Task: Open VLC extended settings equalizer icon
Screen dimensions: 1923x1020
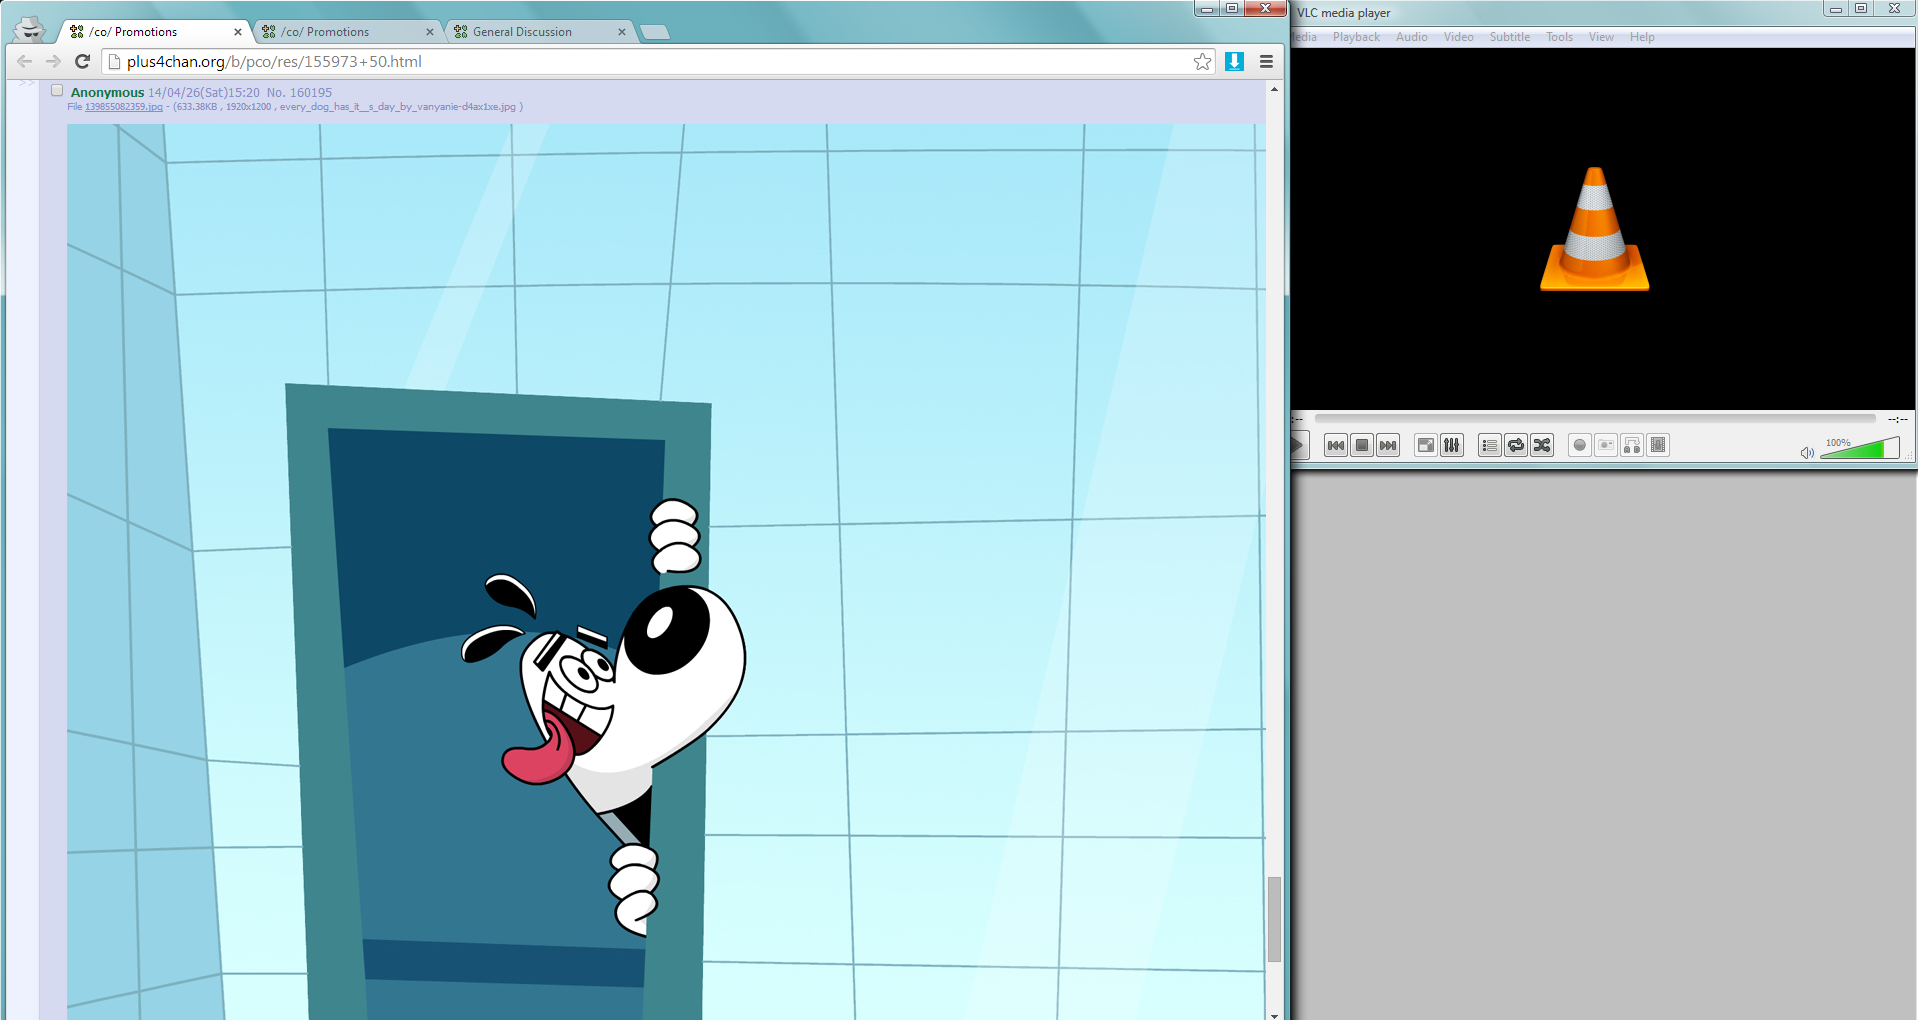Action: pos(1452,446)
